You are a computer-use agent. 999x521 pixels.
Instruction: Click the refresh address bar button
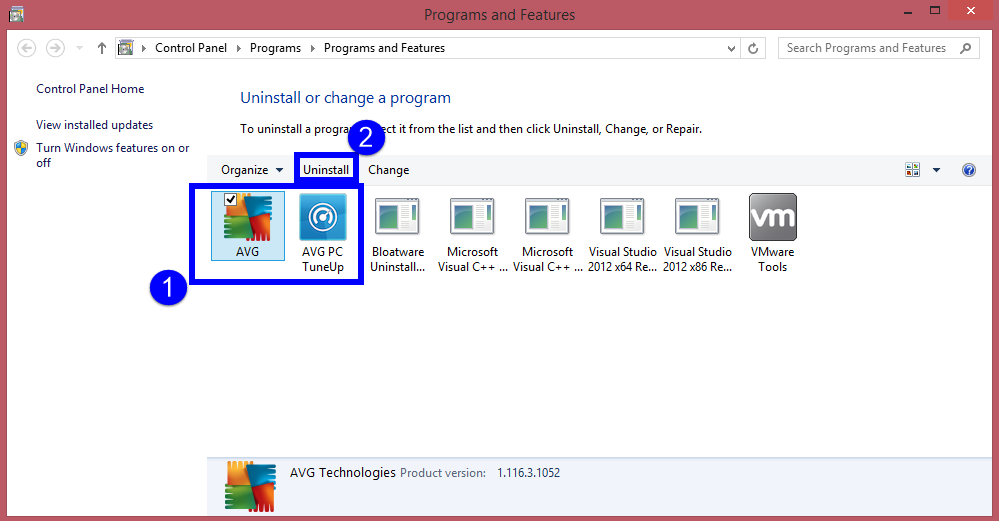[753, 48]
